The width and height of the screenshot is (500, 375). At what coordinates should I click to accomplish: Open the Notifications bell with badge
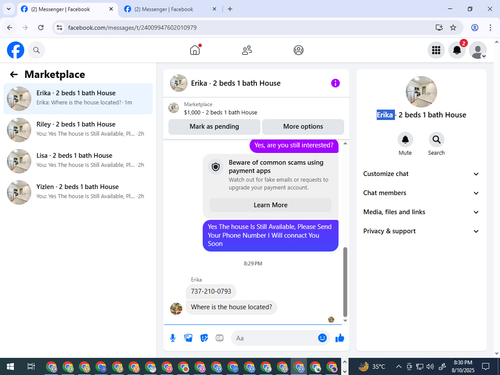coord(457,50)
